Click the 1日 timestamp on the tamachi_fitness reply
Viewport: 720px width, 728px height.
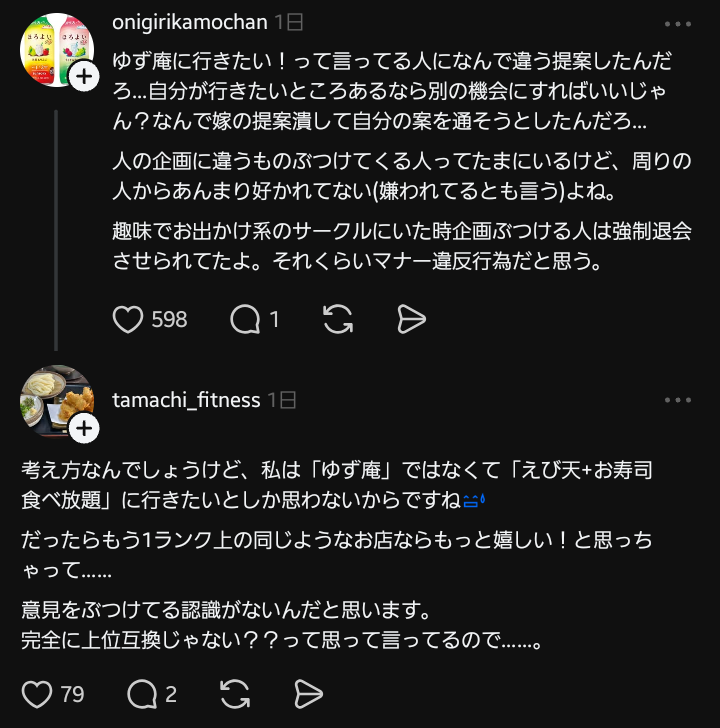tap(282, 400)
